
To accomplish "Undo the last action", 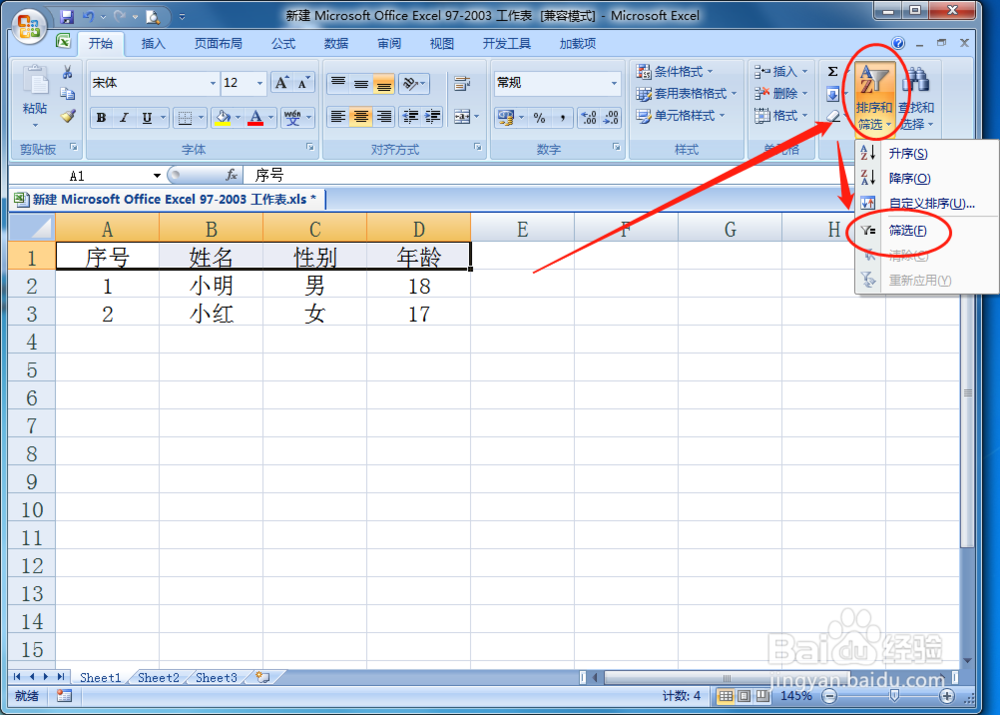I will [x=89, y=17].
